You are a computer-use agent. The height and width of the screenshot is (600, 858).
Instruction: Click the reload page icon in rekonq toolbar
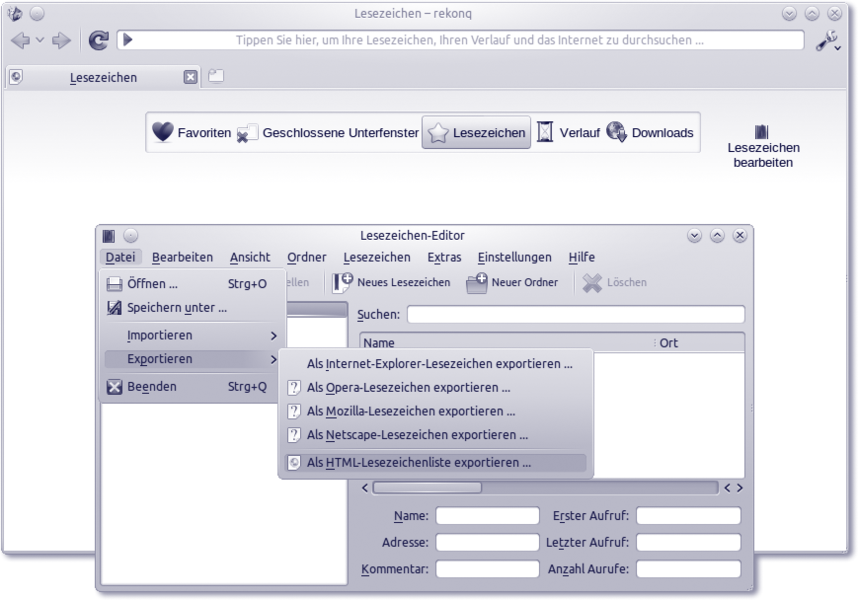point(98,40)
